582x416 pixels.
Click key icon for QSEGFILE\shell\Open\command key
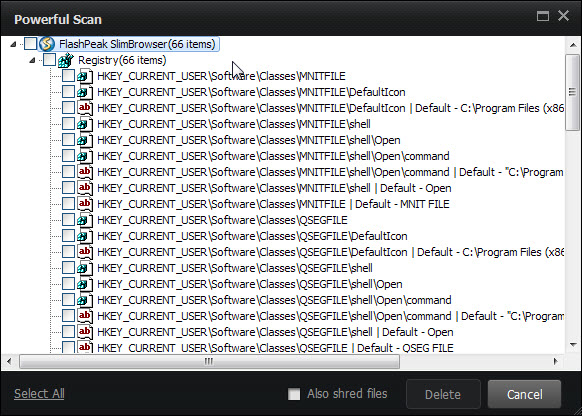(85, 300)
